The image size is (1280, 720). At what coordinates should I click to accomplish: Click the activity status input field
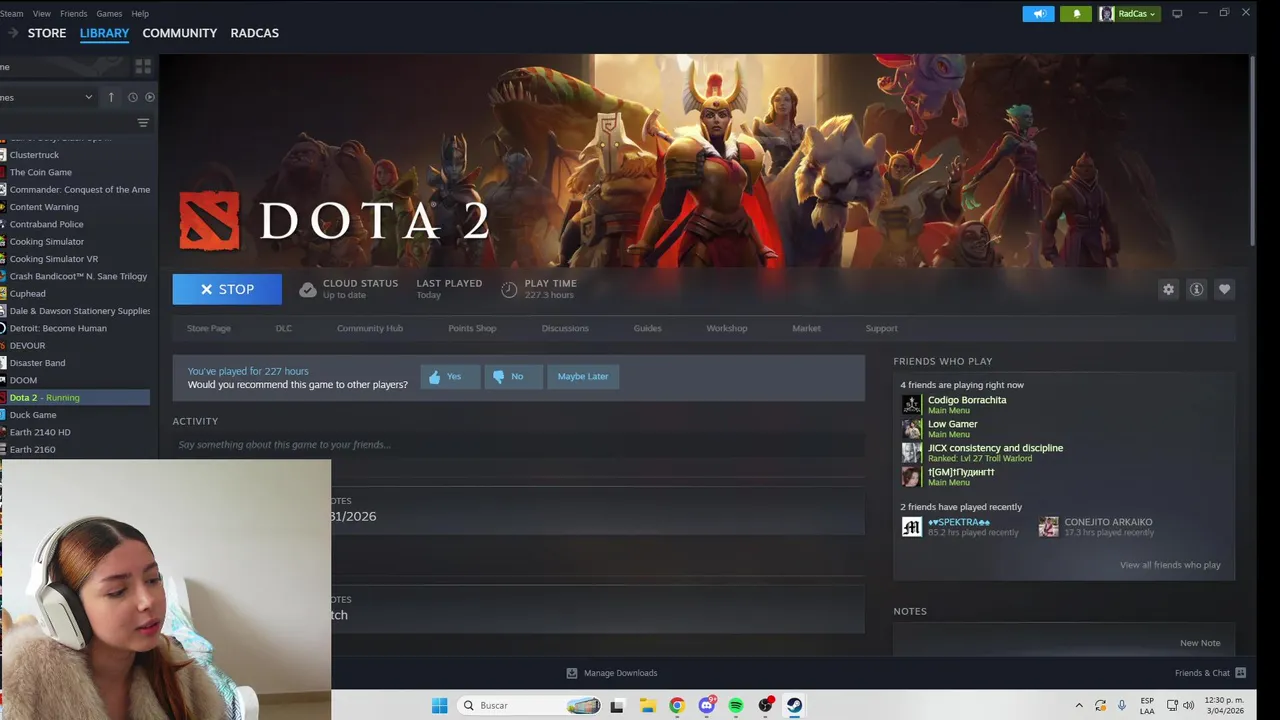(x=518, y=445)
